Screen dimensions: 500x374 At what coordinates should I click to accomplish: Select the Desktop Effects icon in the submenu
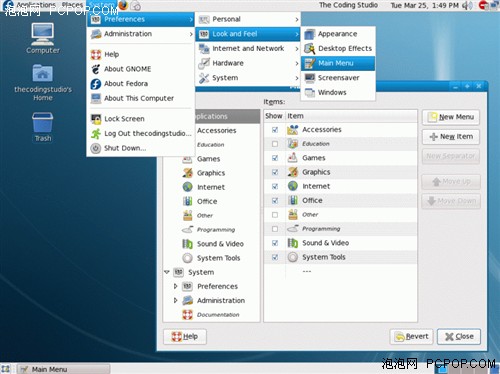(309, 49)
